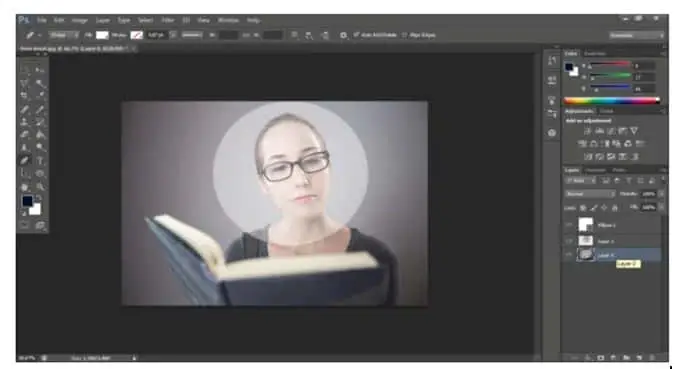Select the Hand tool
Screen dimensions: 677x369
coord(25,187)
